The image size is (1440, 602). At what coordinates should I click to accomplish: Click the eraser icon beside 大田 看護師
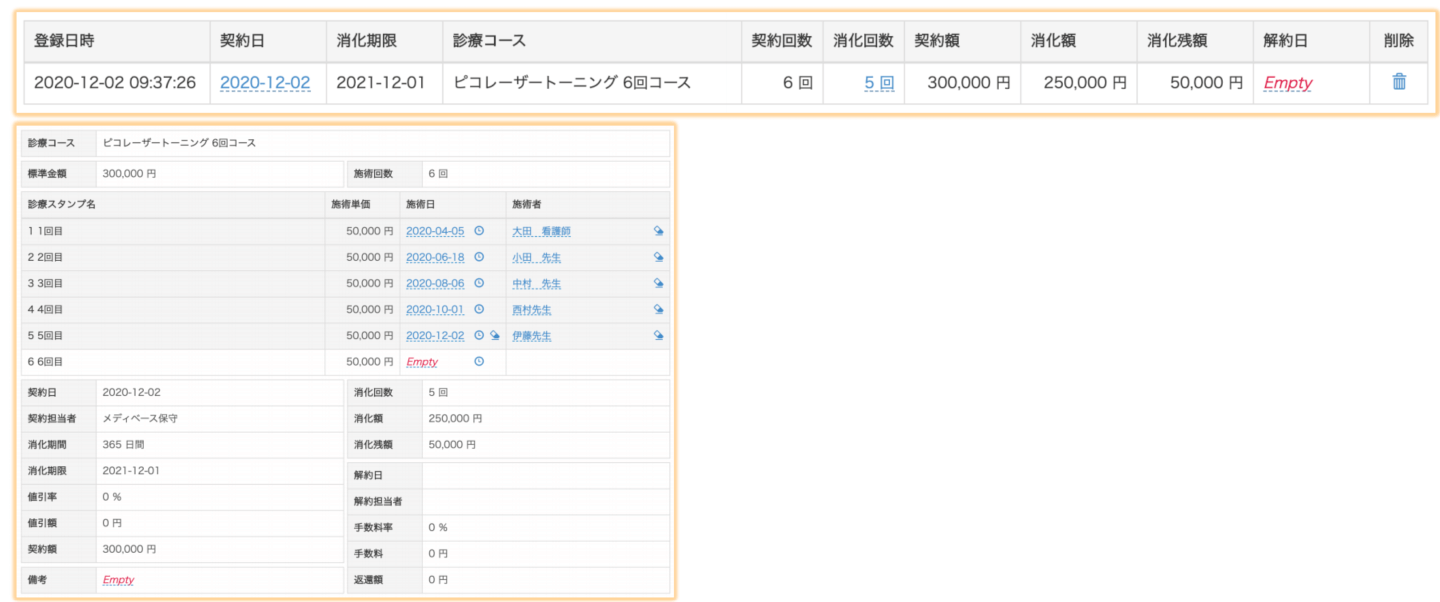point(658,231)
